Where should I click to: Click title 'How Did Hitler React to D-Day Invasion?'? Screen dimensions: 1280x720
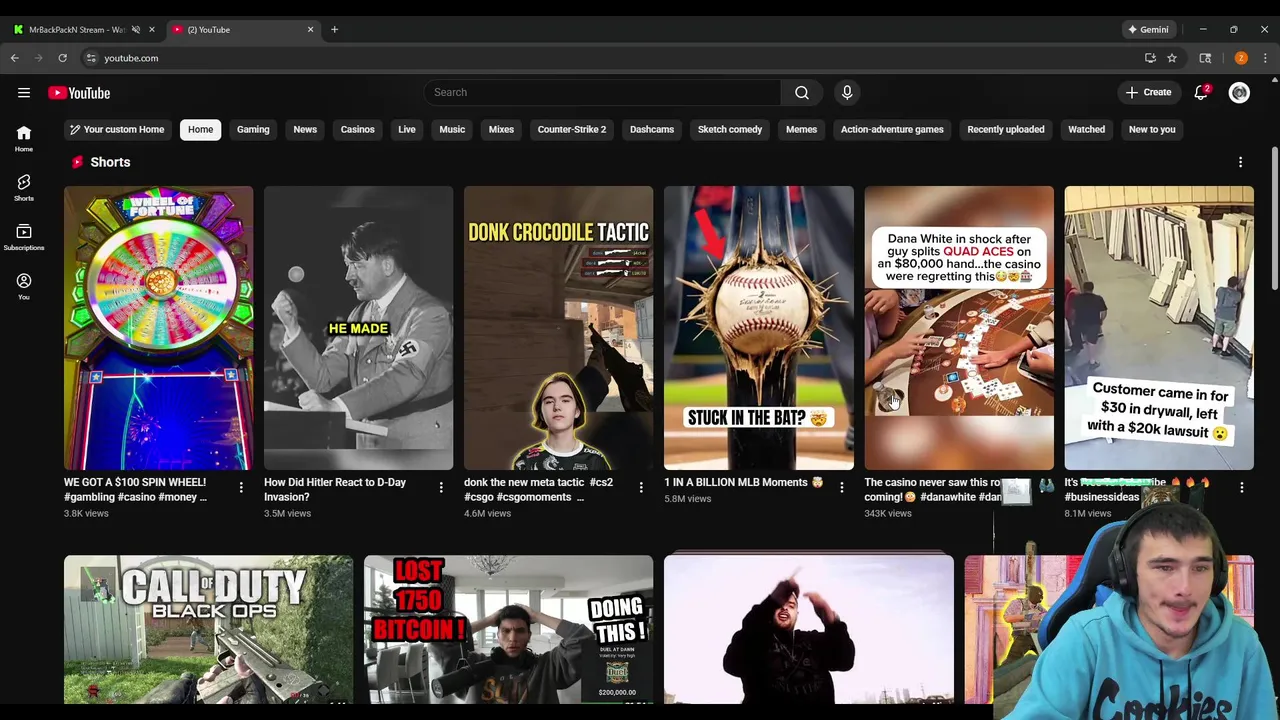335,489
